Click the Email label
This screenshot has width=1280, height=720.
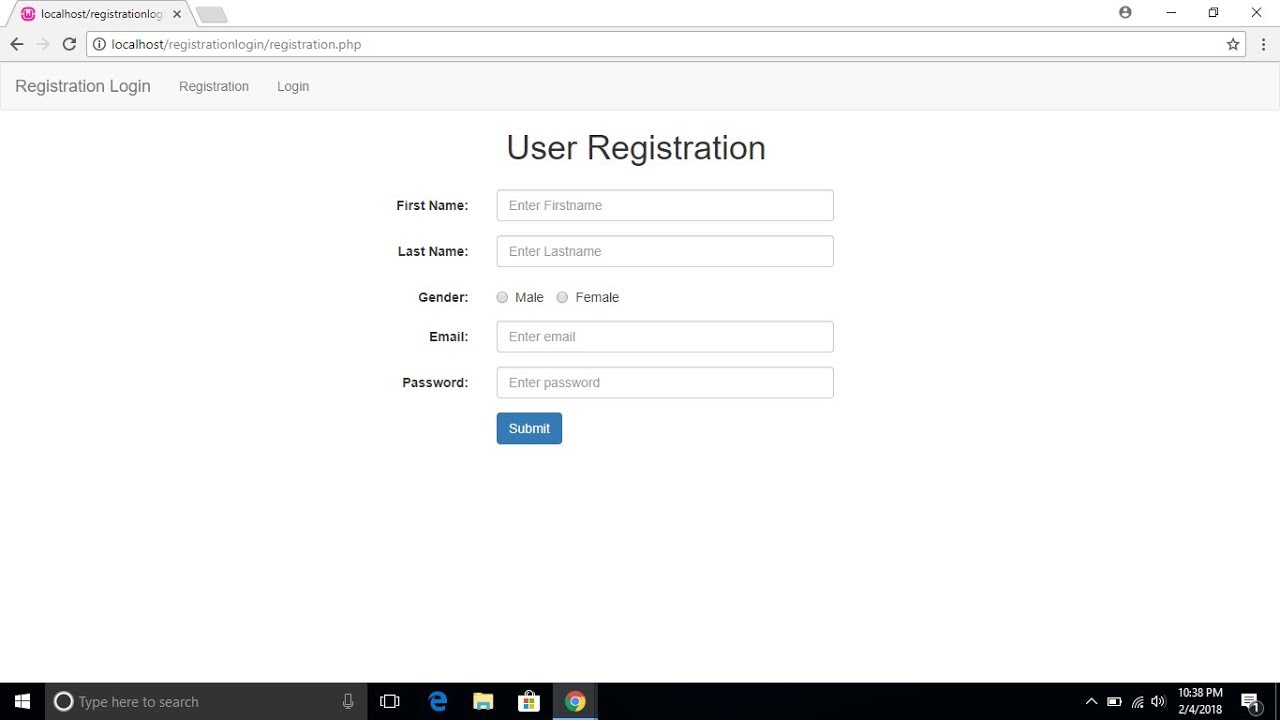tap(449, 337)
